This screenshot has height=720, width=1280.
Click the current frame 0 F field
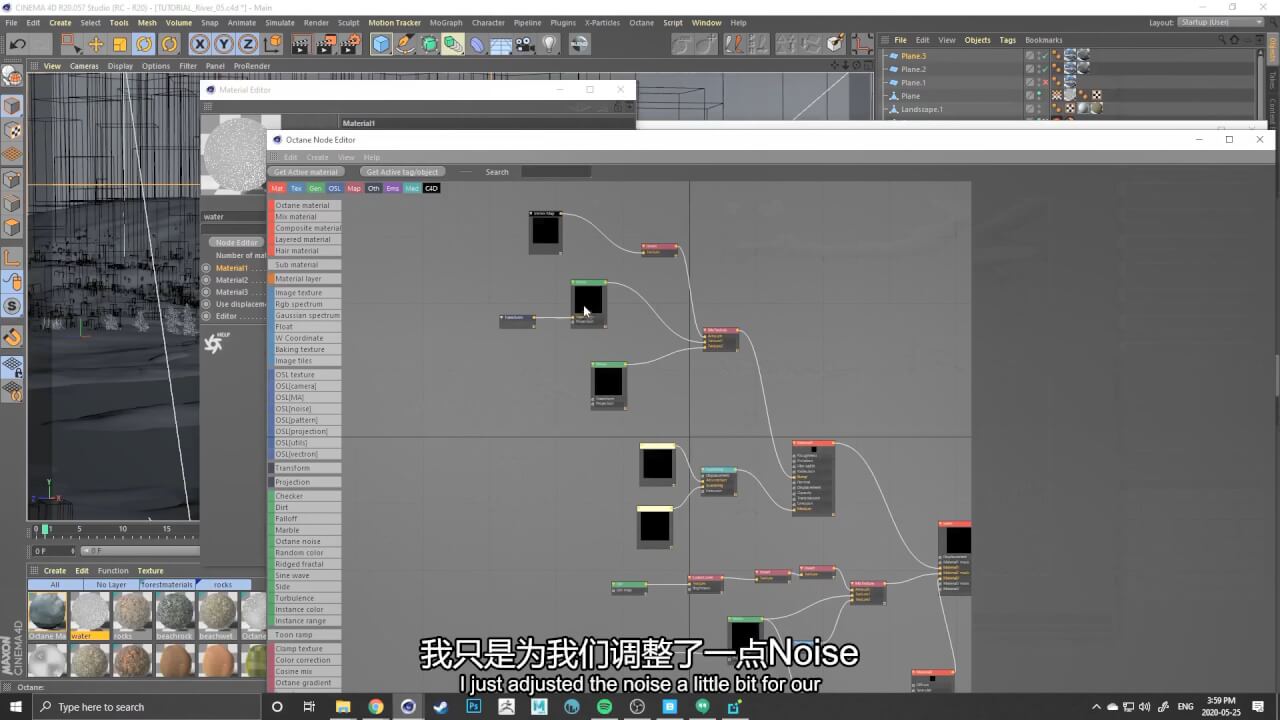point(52,551)
